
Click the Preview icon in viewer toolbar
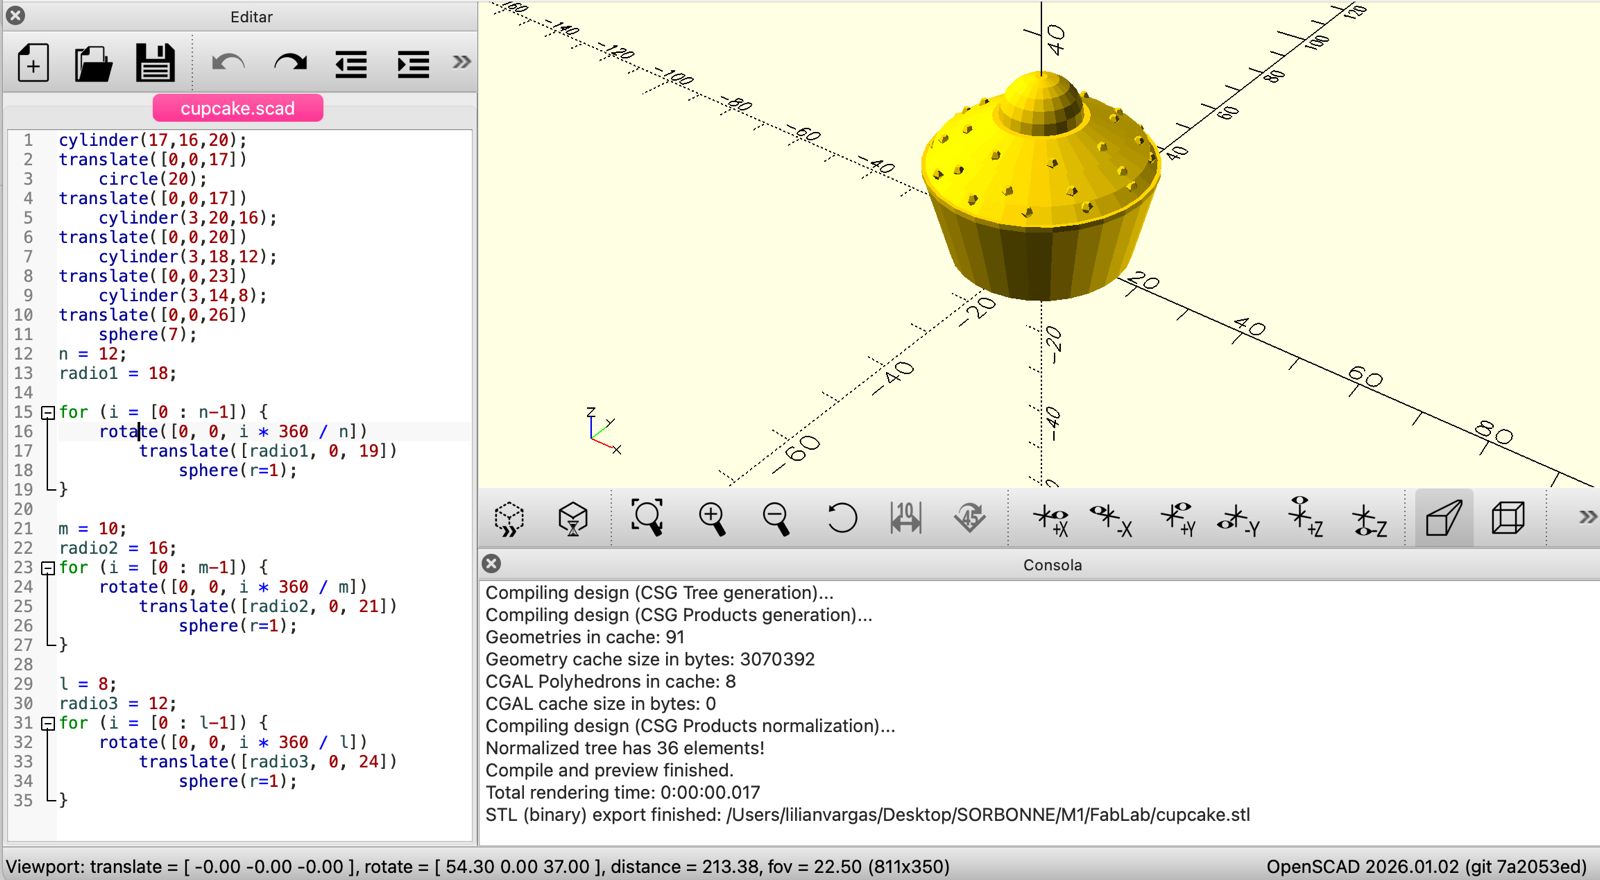(509, 518)
